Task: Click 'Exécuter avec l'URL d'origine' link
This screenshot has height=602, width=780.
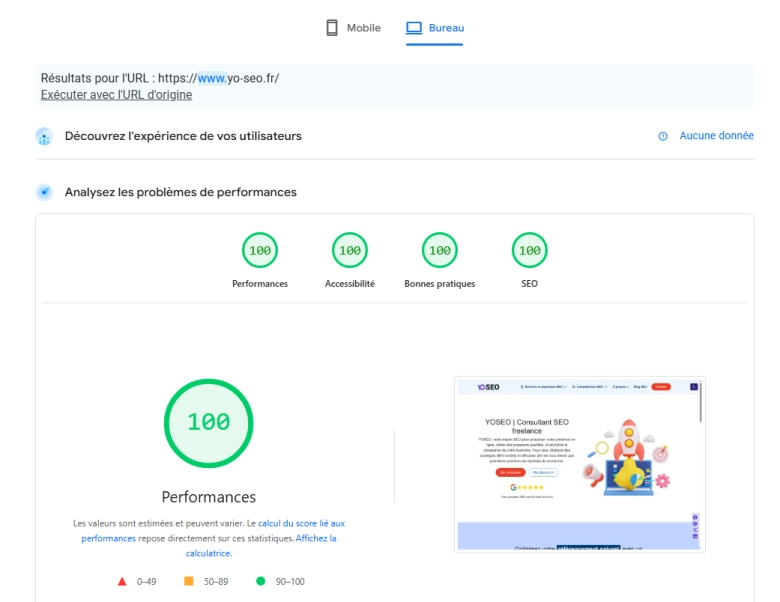Action: pos(116,95)
